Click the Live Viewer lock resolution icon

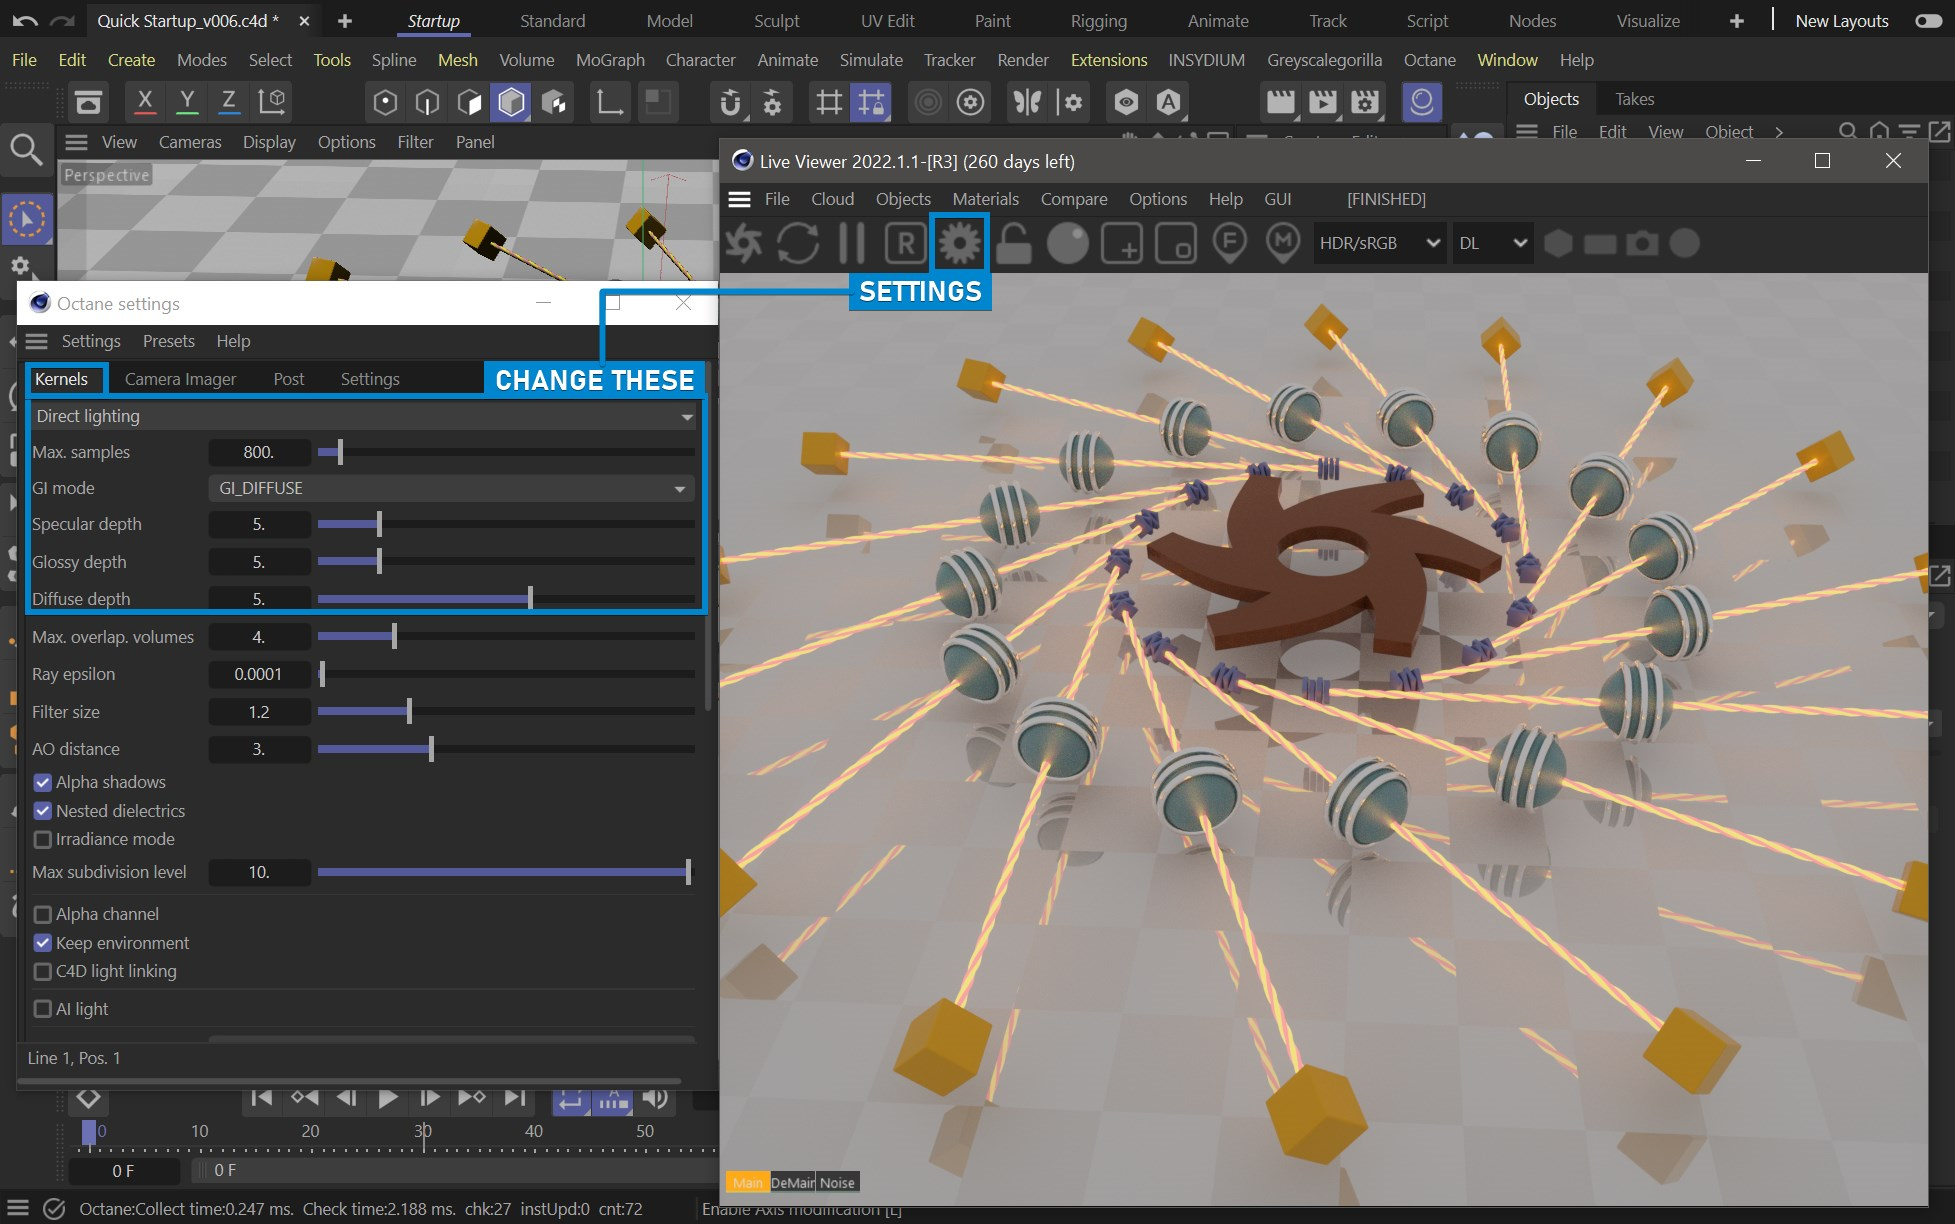coord(1013,243)
